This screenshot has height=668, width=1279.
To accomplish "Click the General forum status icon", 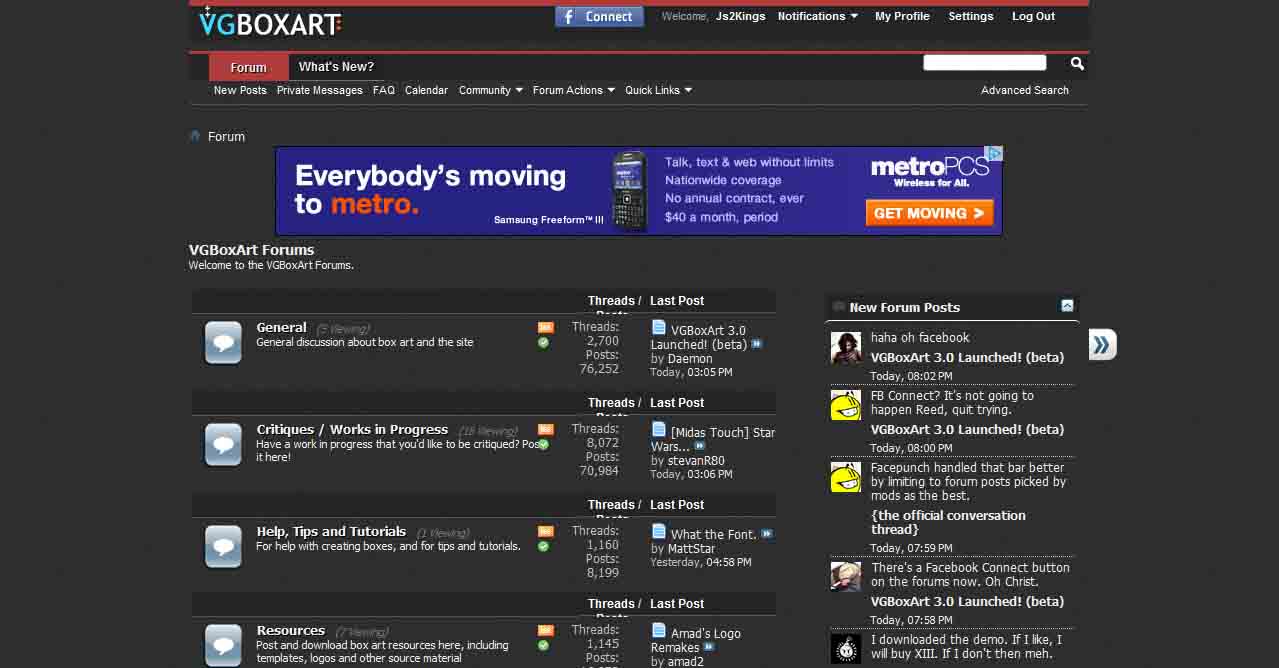I will pos(223,342).
